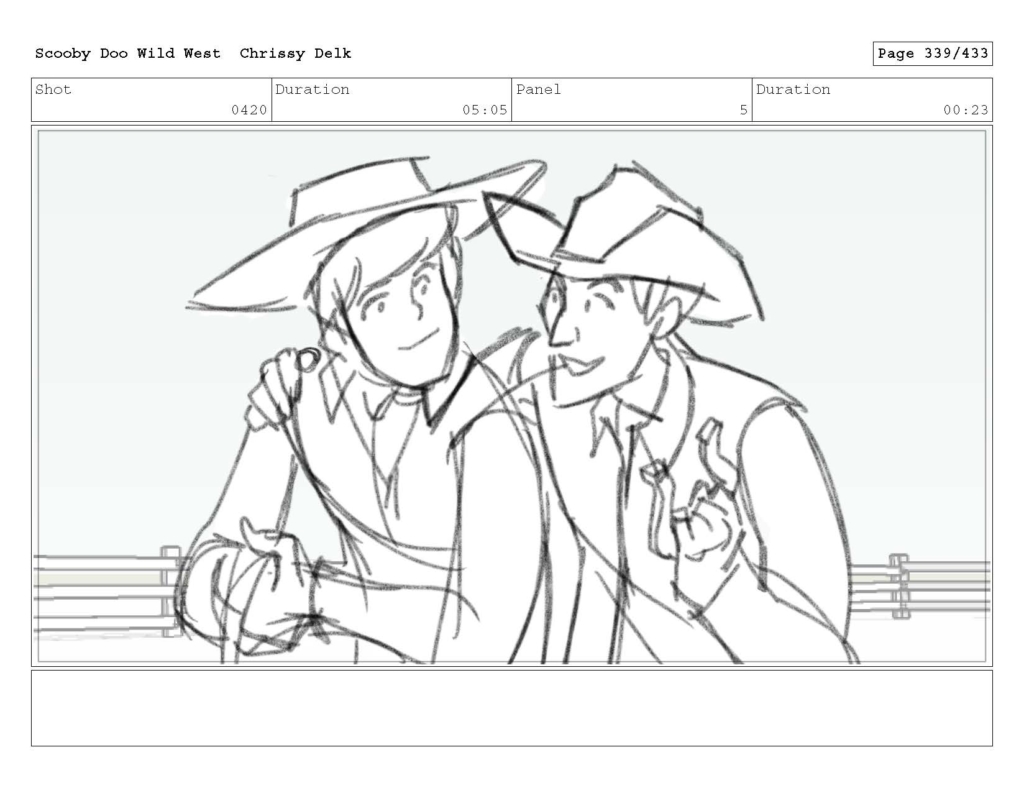Select the empty notes box below the panel
The width and height of the screenshot is (1024, 793).
512,708
